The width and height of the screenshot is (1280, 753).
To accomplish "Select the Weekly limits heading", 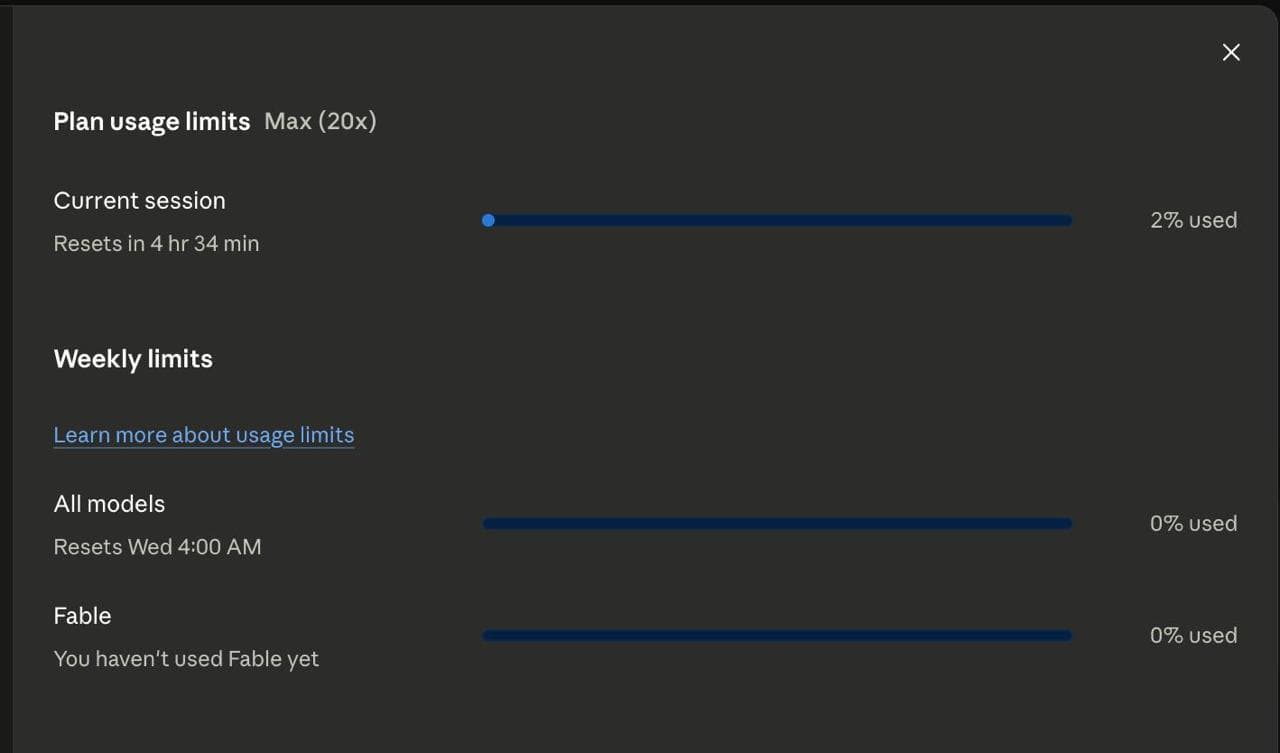I will click(133, 359).
